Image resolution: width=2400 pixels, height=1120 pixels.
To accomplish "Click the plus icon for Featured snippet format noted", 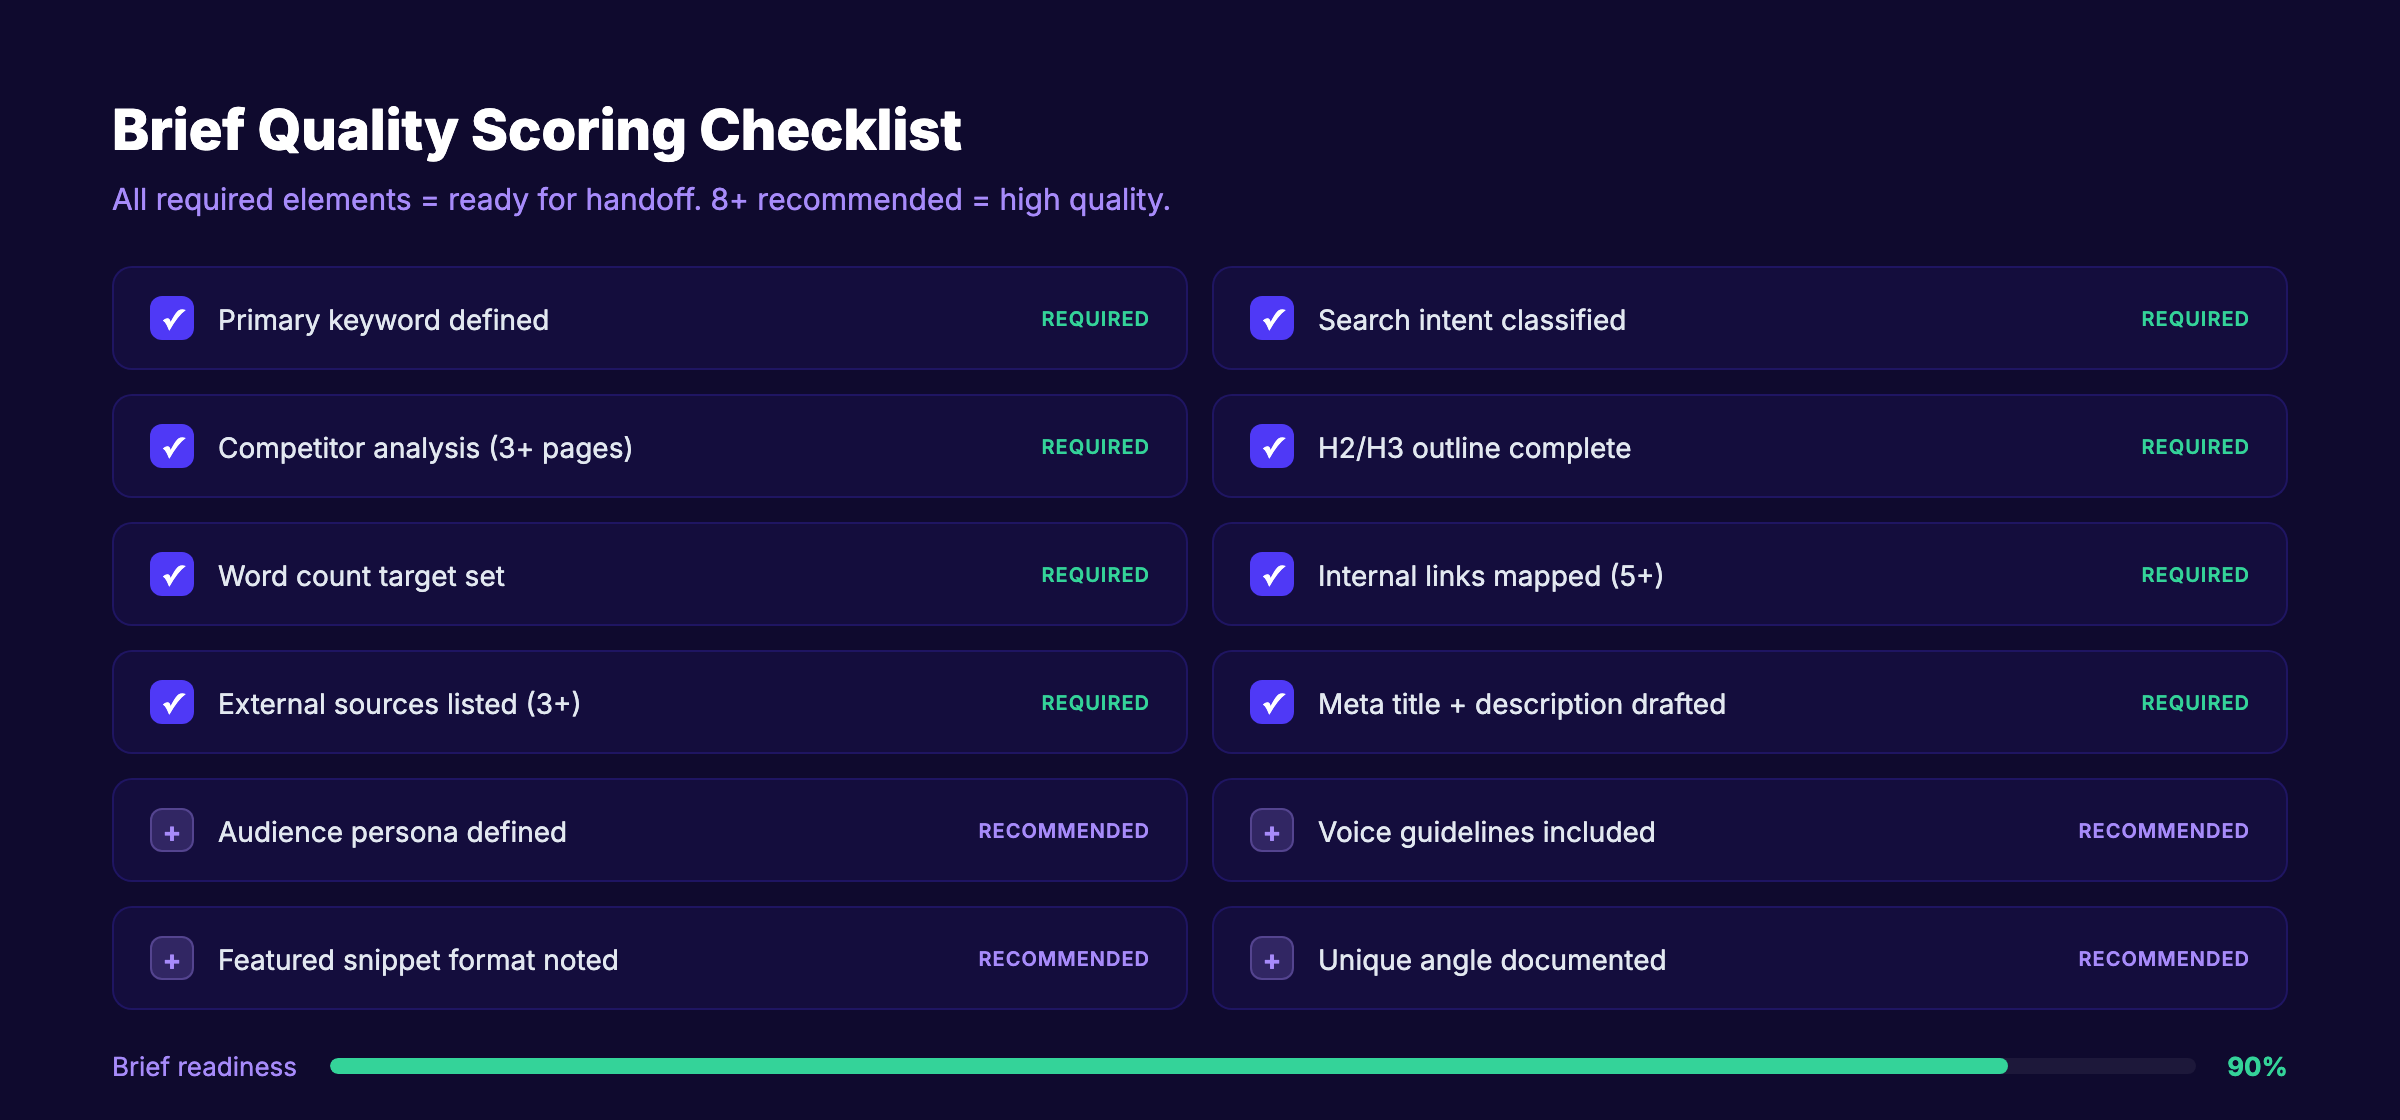I will (172, 959).
